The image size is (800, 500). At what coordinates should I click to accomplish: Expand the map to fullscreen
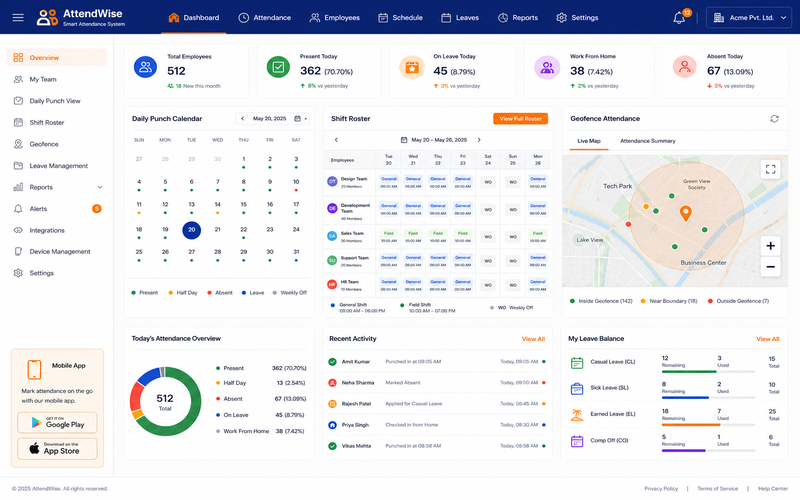click(770, 169)
